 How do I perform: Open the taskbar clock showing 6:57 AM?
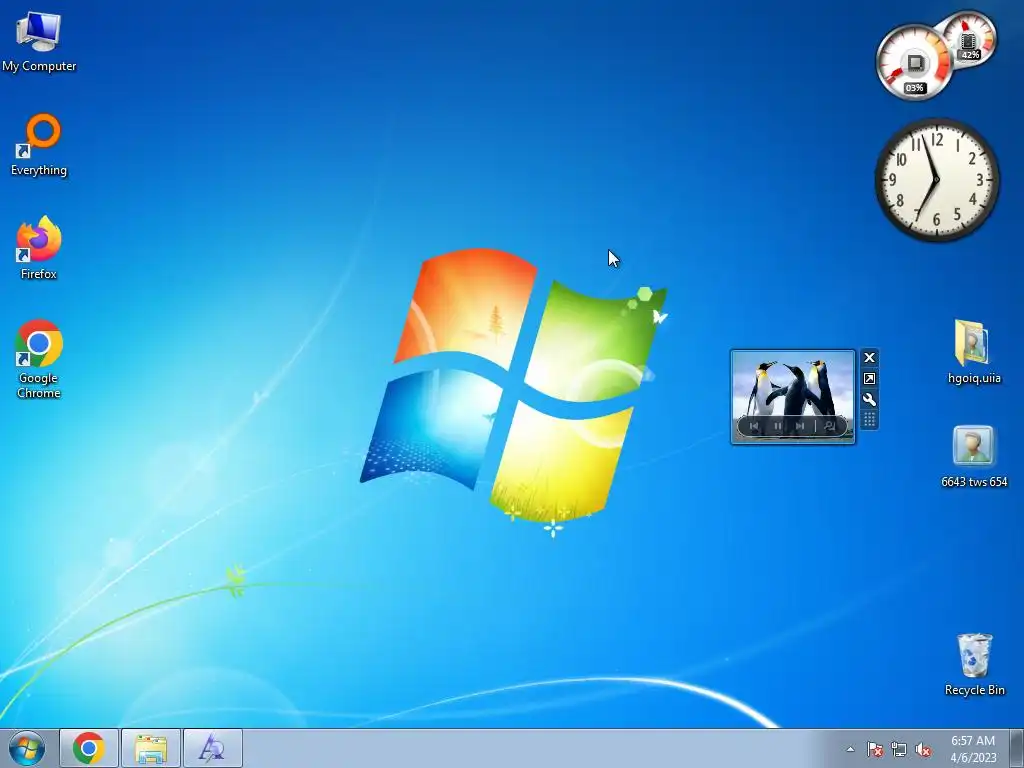tap(973, 749)
